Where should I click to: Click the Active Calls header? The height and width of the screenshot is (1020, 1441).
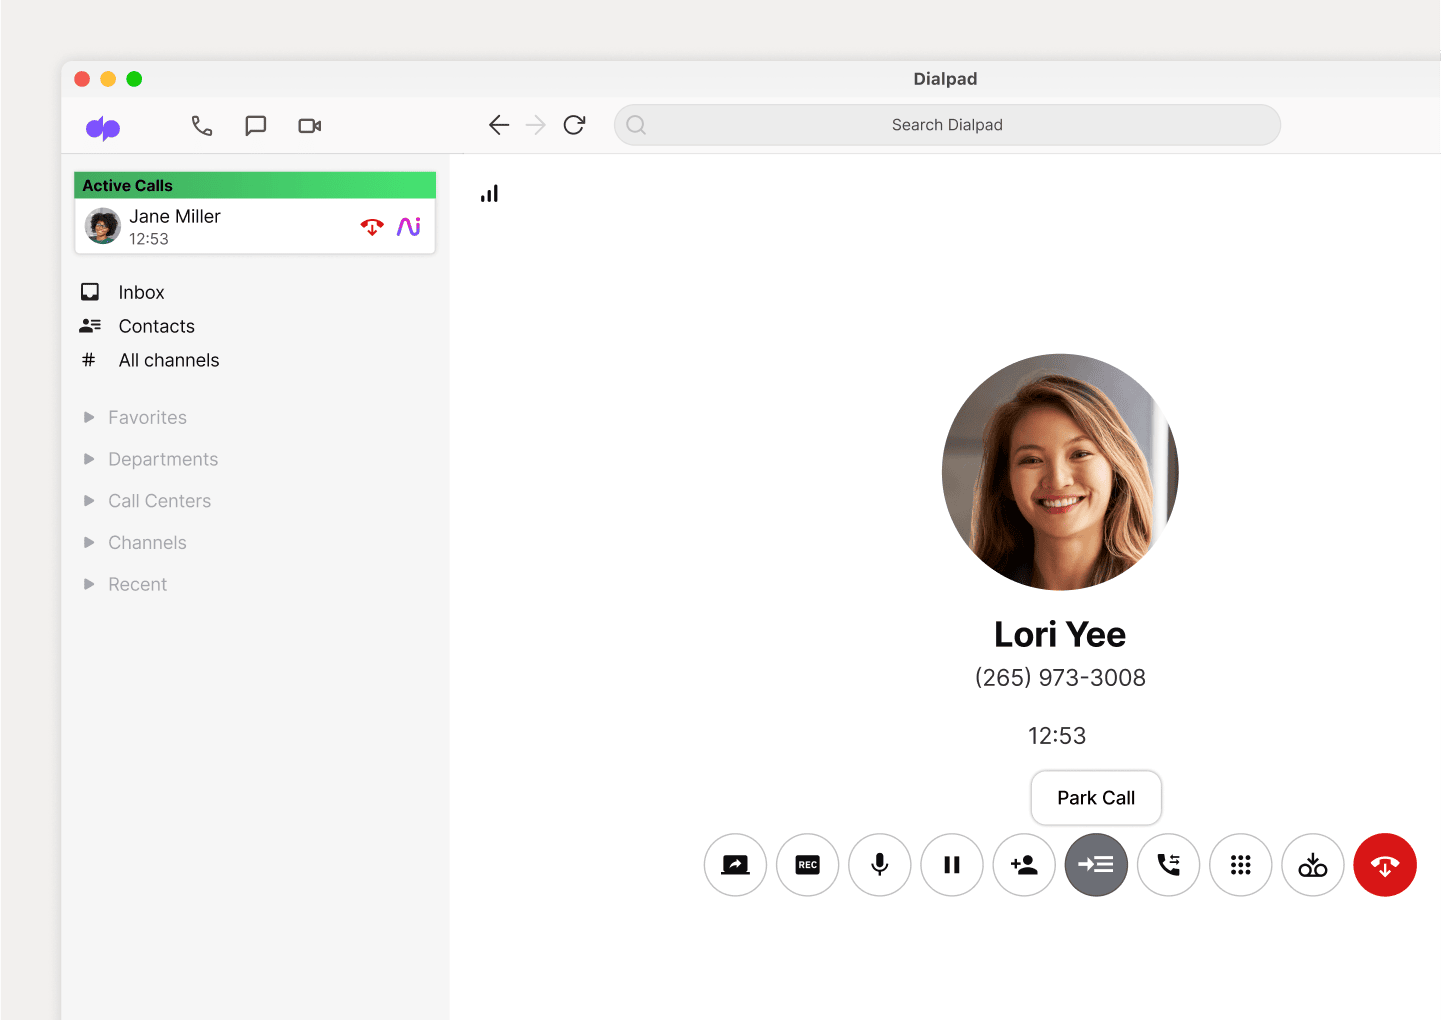[255, 185]
